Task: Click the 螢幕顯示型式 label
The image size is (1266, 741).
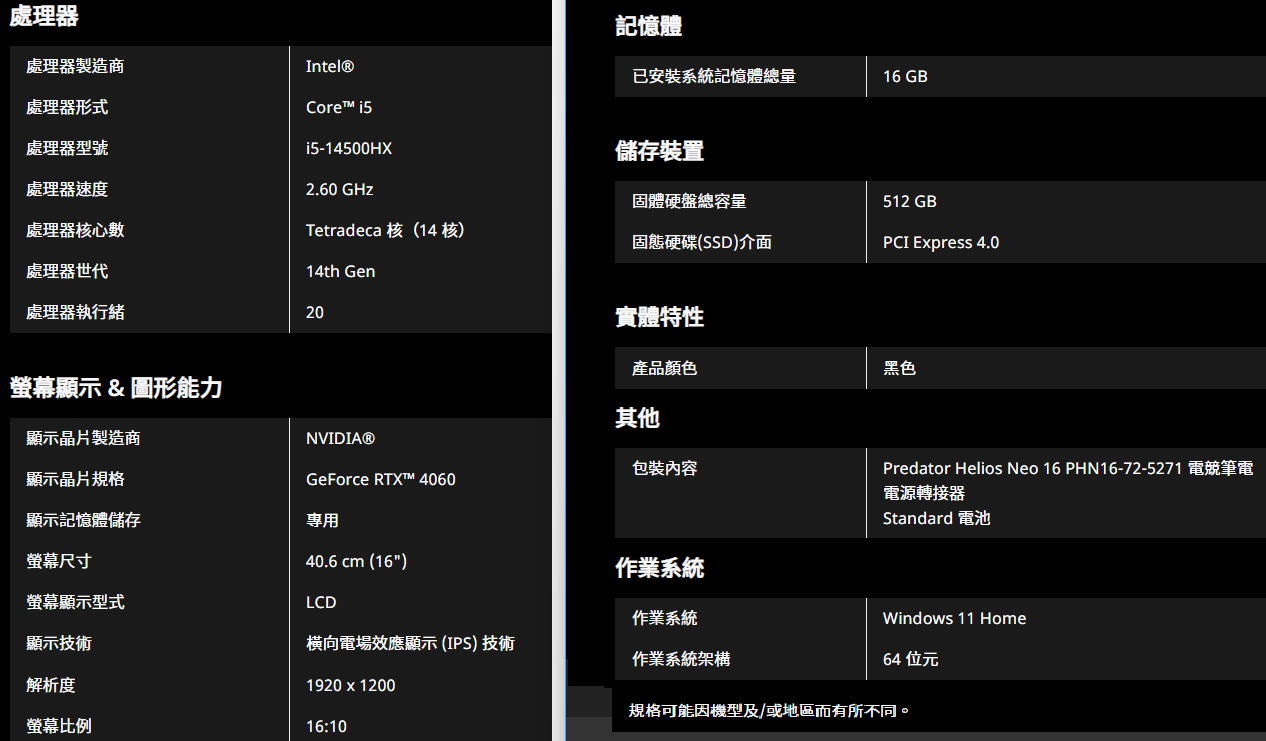Action: coord(75,602)
